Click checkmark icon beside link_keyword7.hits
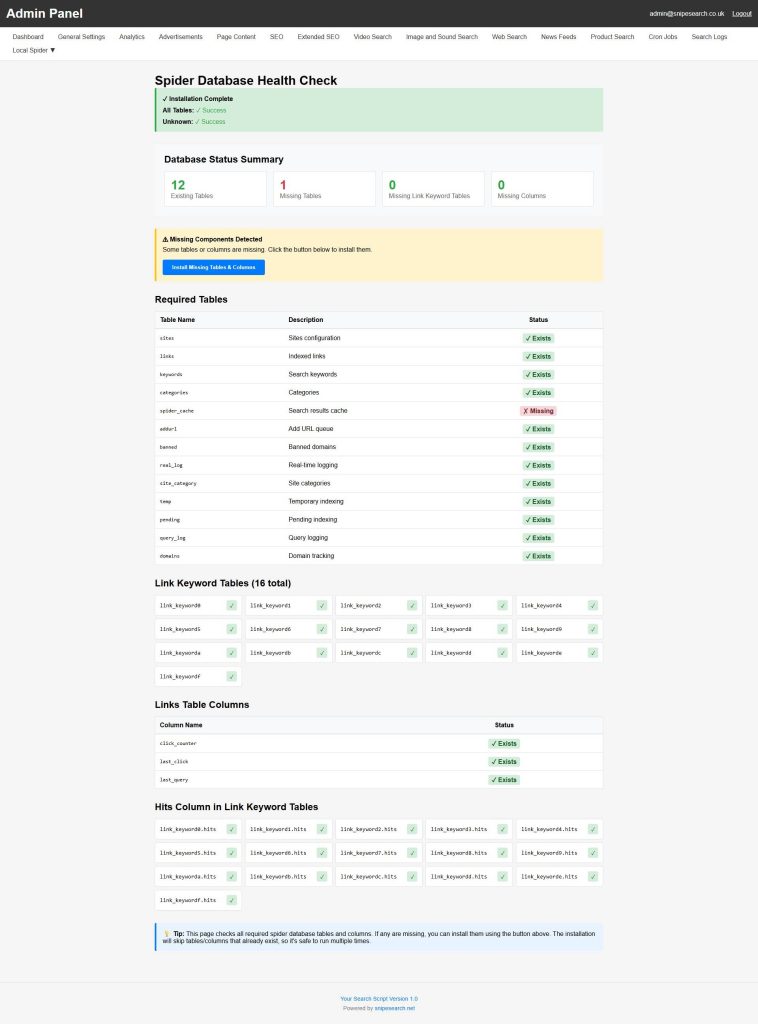The height and width of the screenshot is (1024, 758). pos(412,853)
